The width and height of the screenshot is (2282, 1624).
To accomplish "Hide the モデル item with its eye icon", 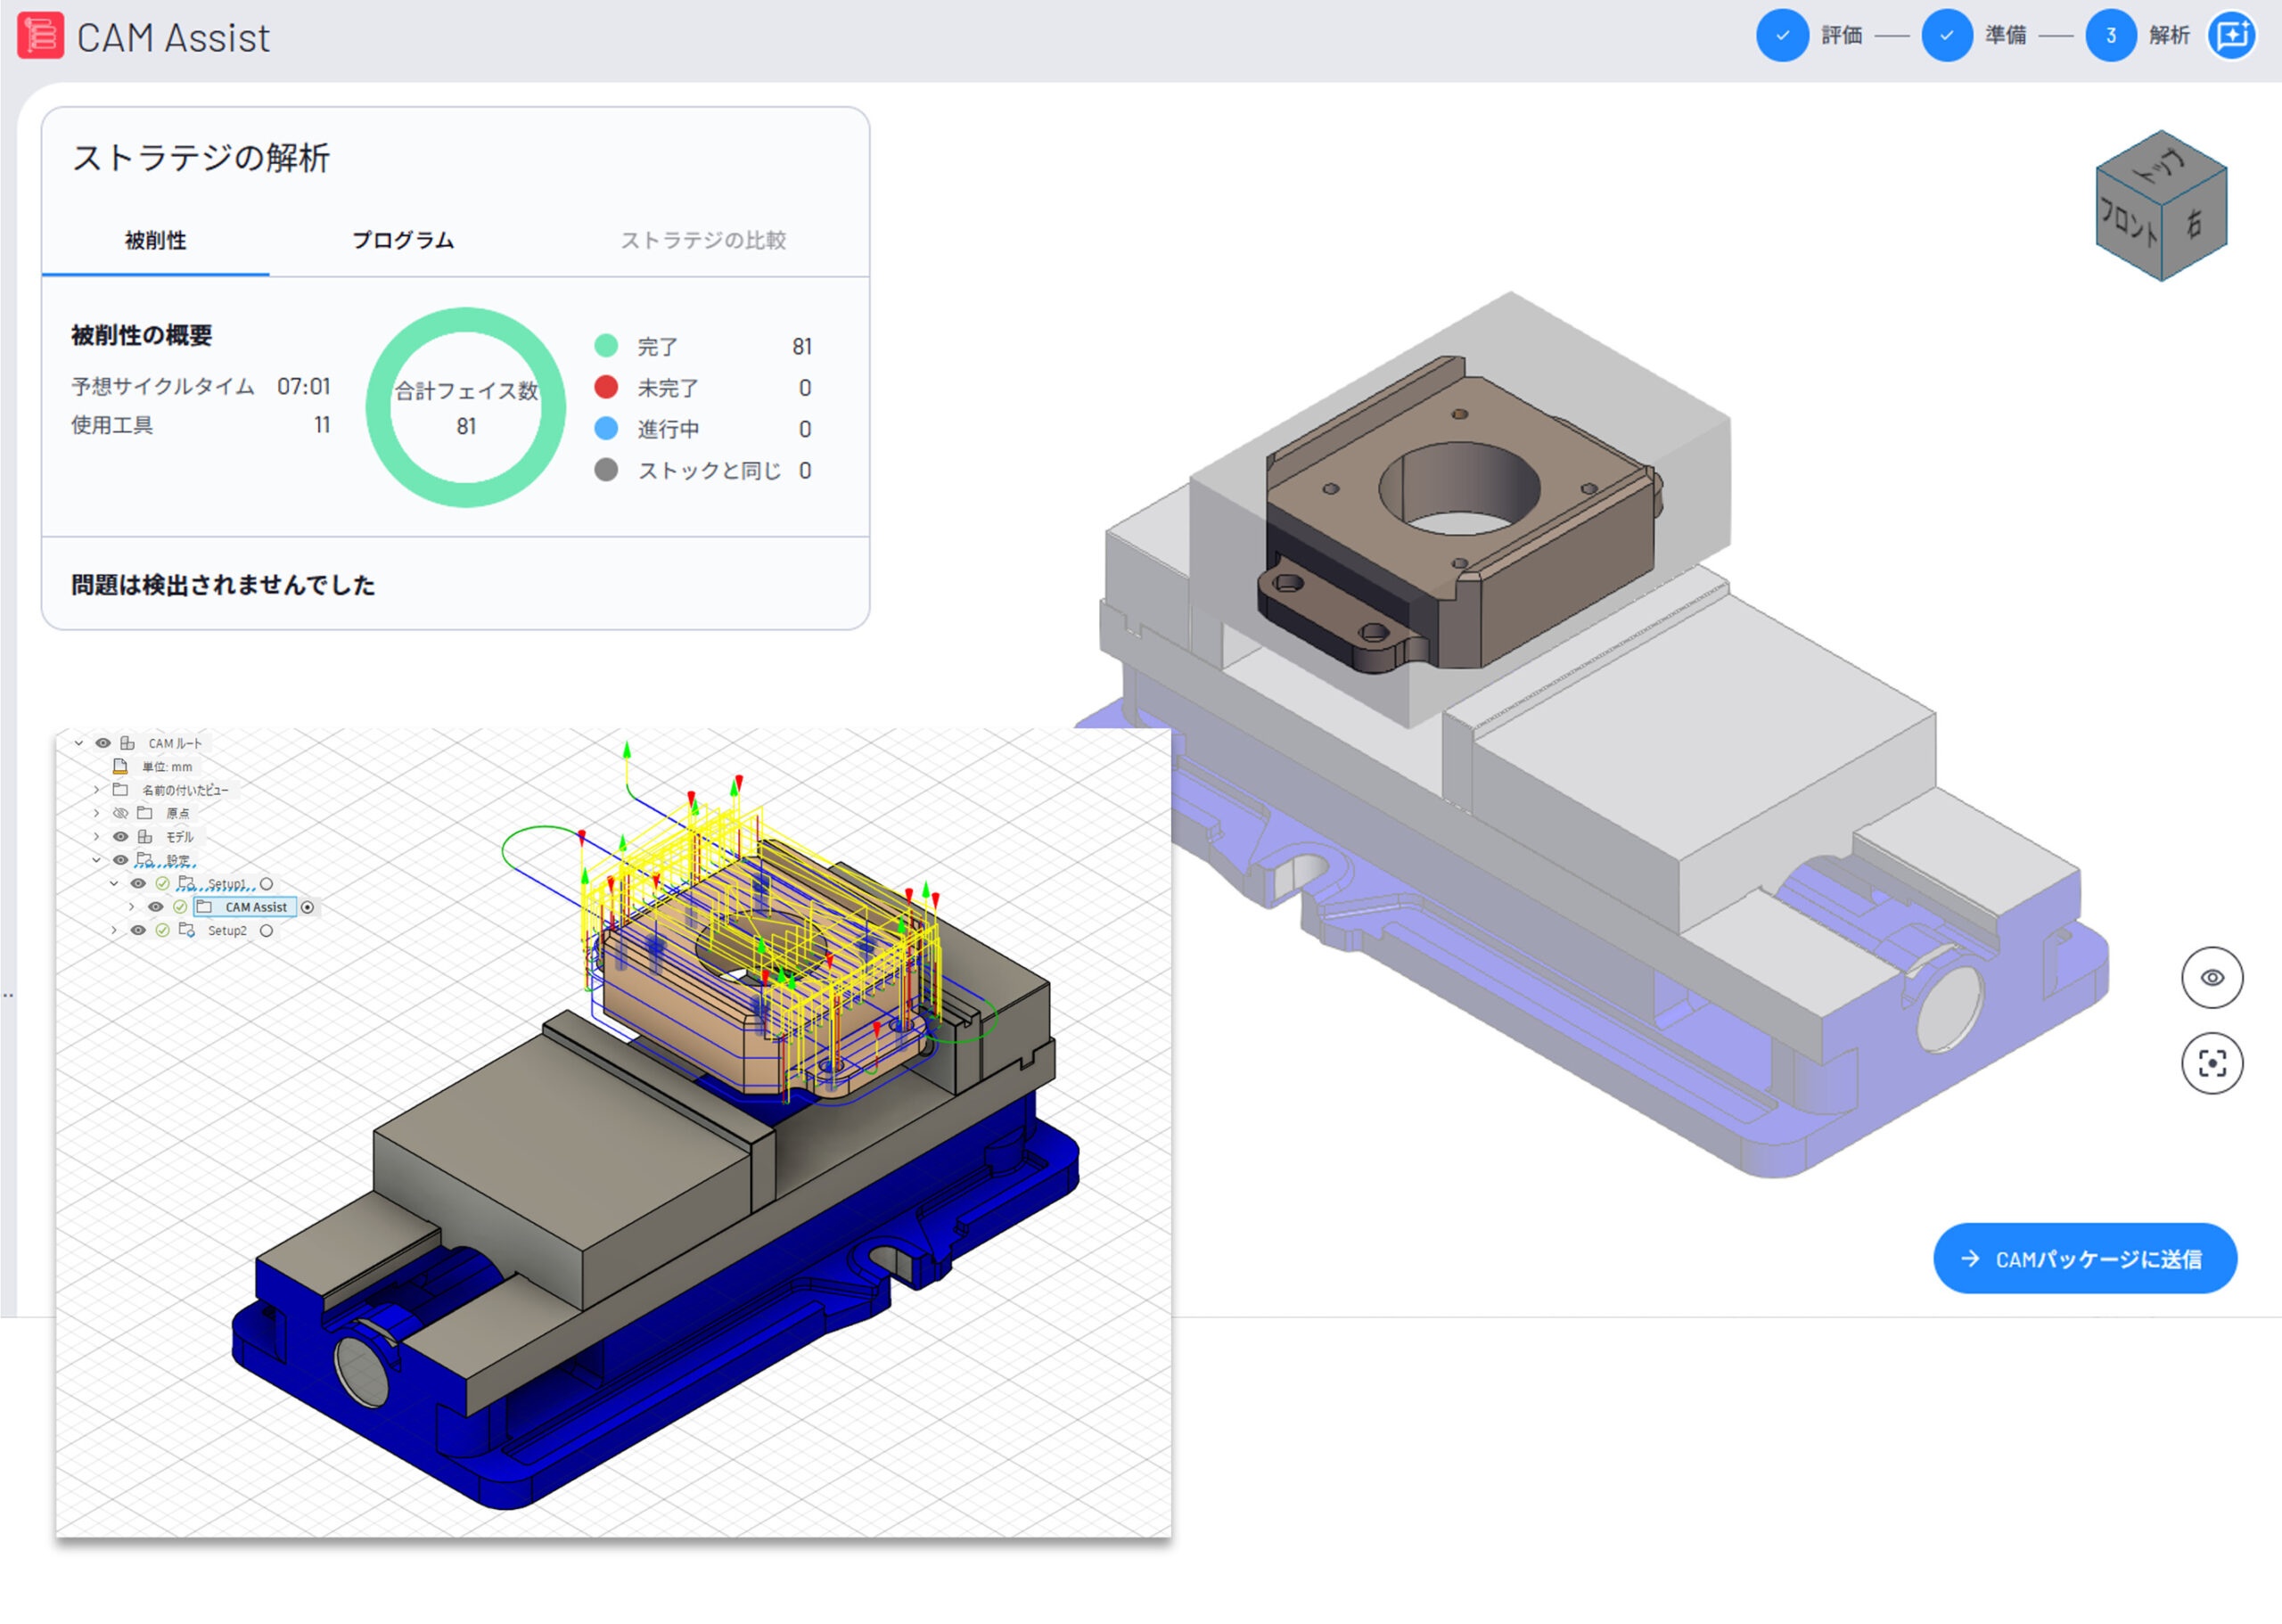I will tap(120, 836).
